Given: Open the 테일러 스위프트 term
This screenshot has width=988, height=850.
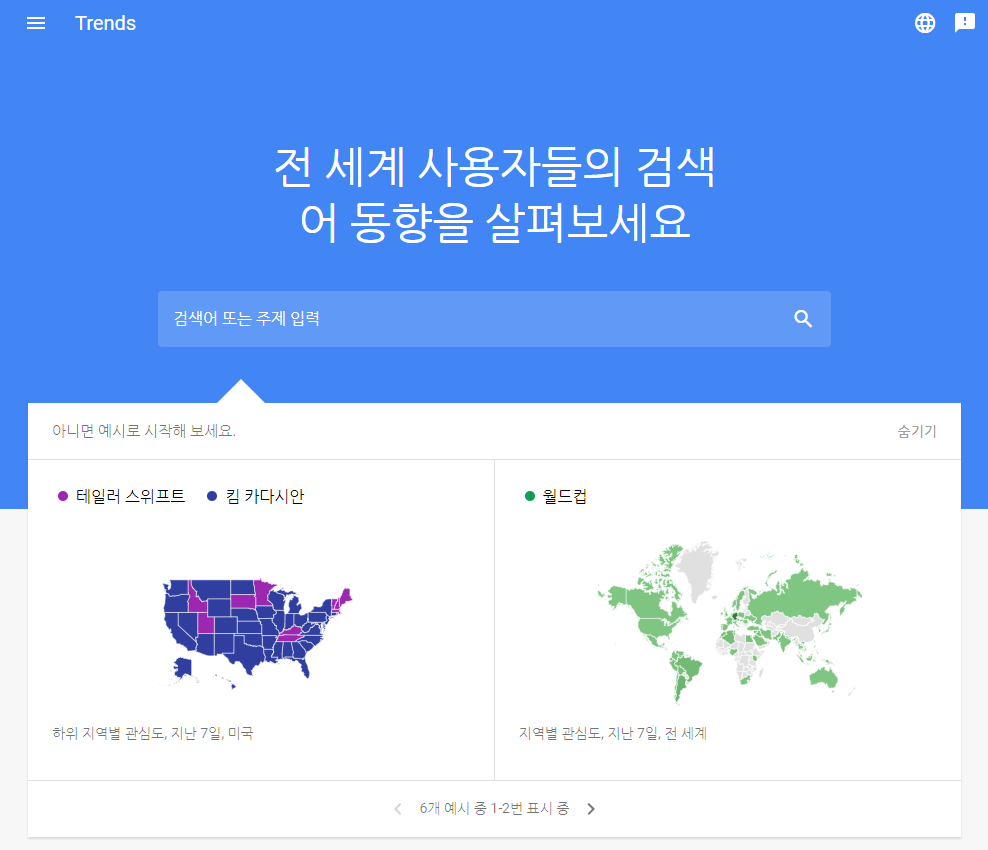Looking at the screenshot, I should pyautogui.click(x=130, y=497).
